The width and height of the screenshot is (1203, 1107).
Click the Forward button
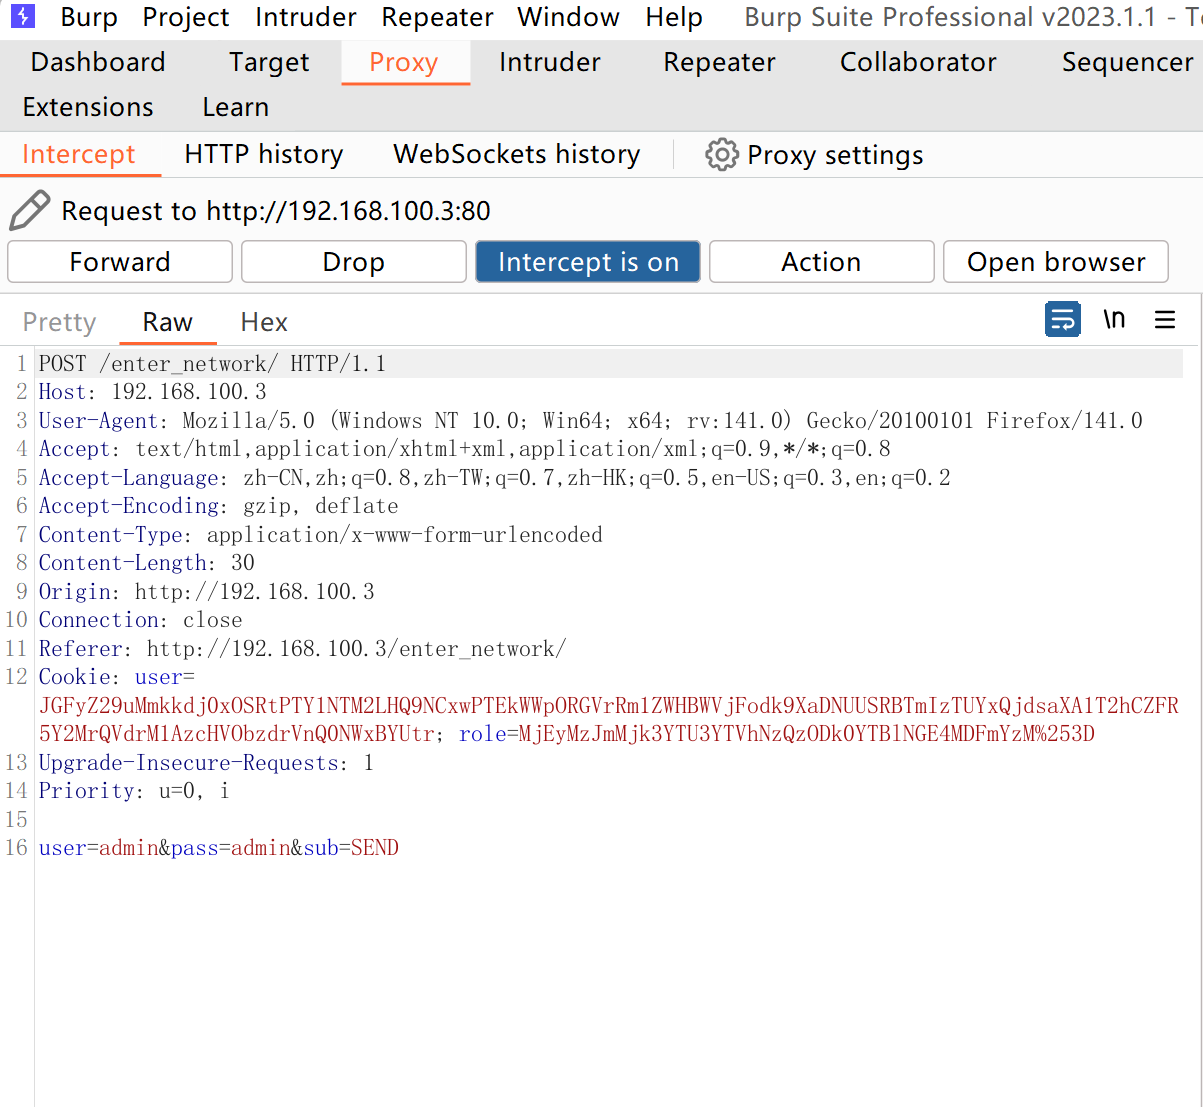(120, 262)
